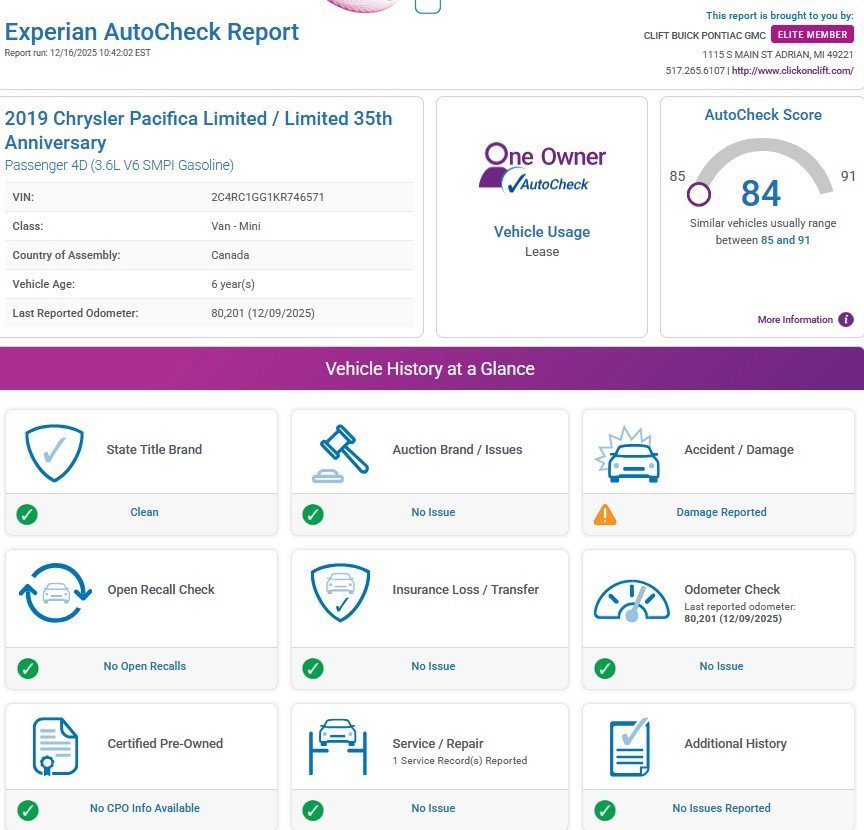This screenshot has width=864, height=830.
Task: Open the Damage Reported link
Action: point(721,512)
